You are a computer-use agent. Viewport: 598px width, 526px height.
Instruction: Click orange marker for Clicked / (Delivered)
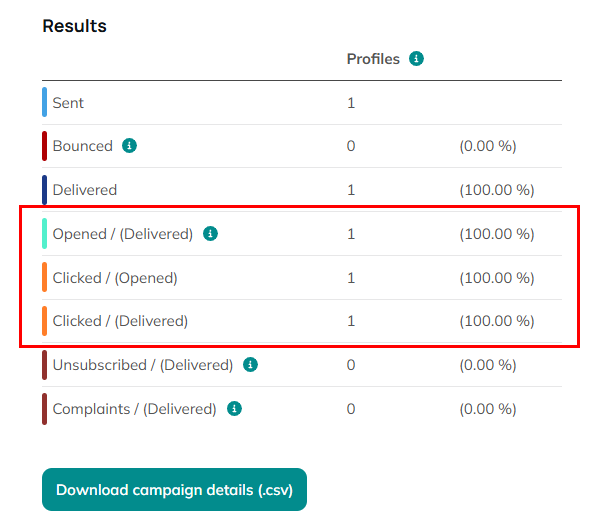click(x=44, y=321)
